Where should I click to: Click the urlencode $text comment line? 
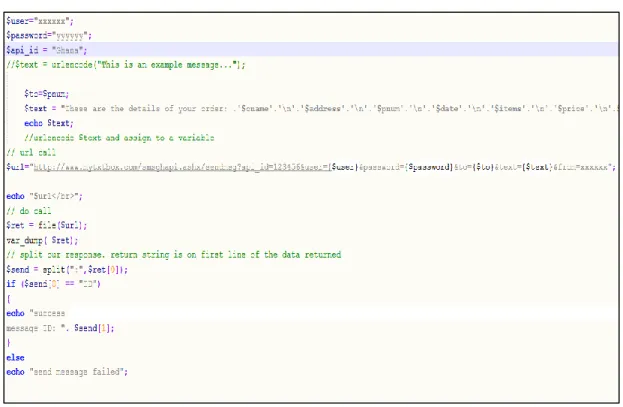(x=119, y=138)
